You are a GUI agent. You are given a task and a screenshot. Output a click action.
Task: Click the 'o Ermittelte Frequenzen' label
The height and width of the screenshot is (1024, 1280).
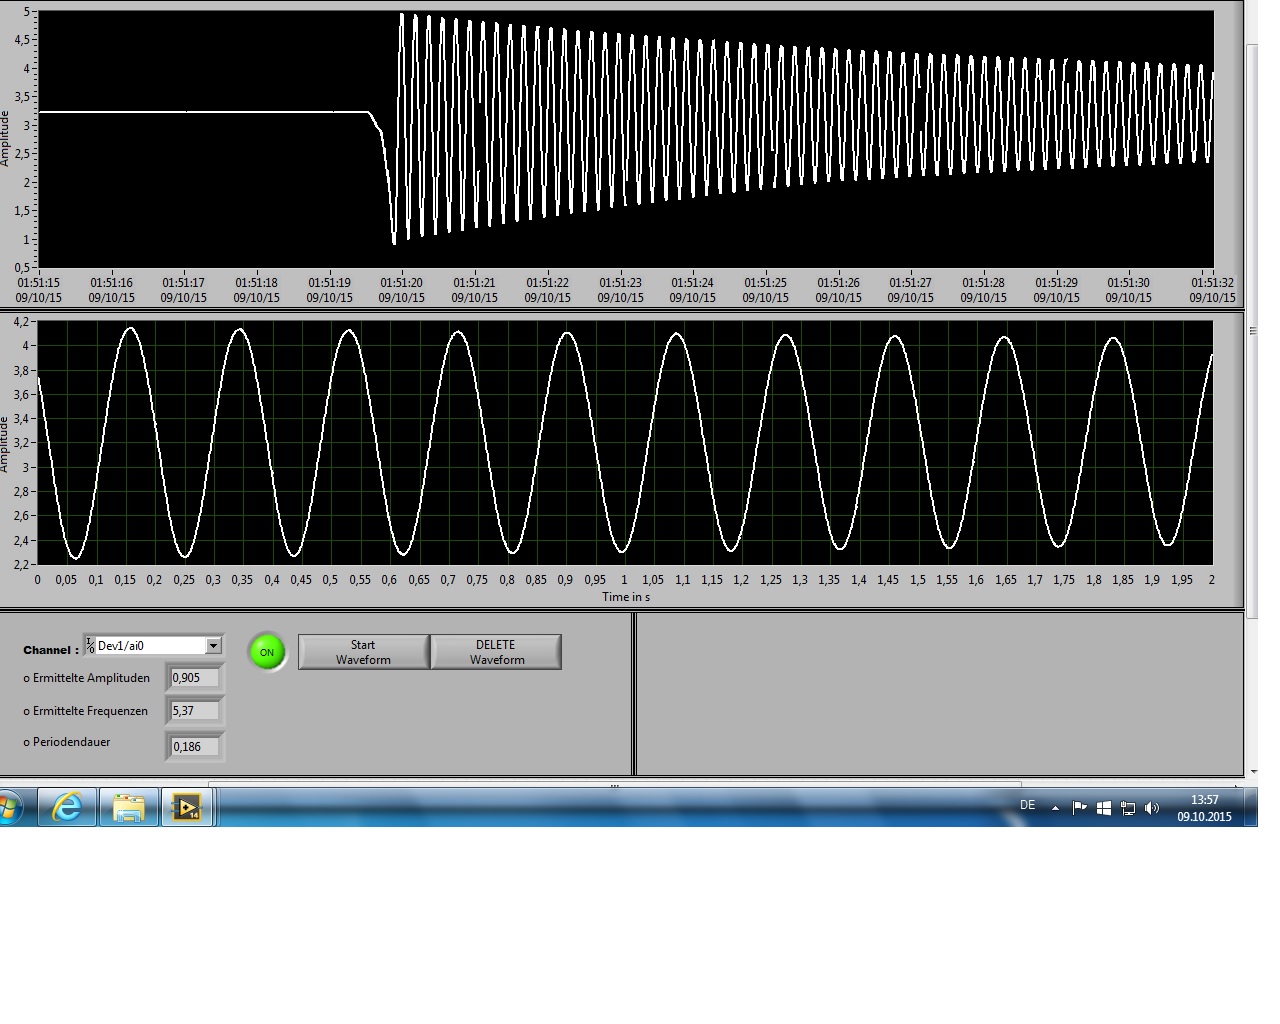click(x=86, y=711)
